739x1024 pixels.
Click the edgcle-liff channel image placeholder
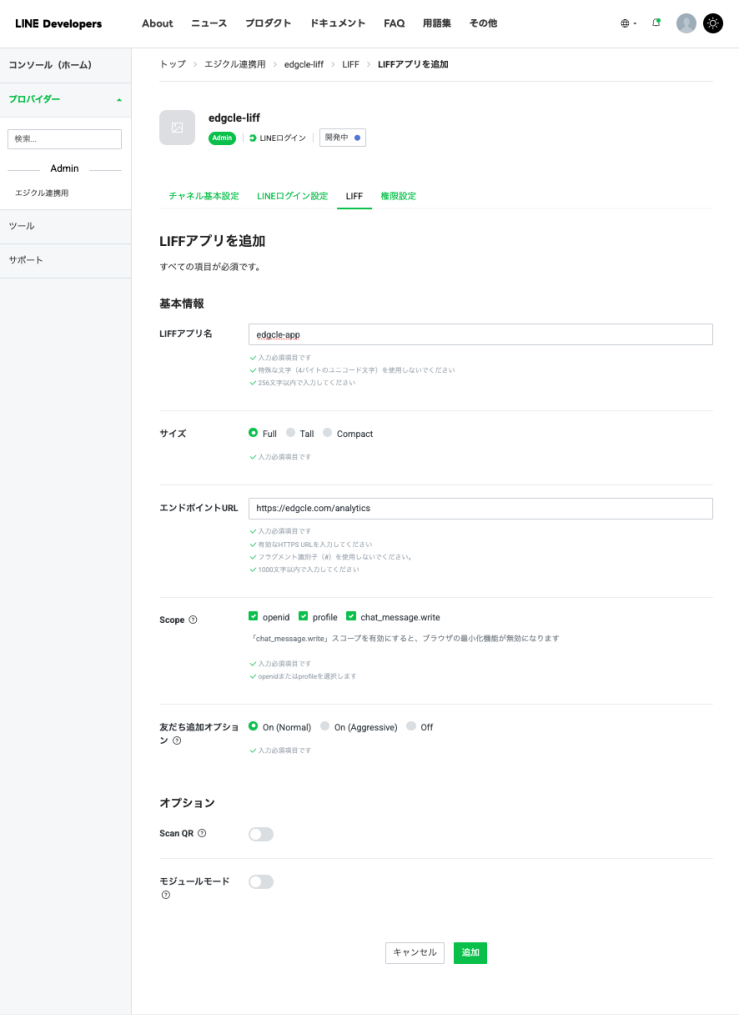point(177,127)
